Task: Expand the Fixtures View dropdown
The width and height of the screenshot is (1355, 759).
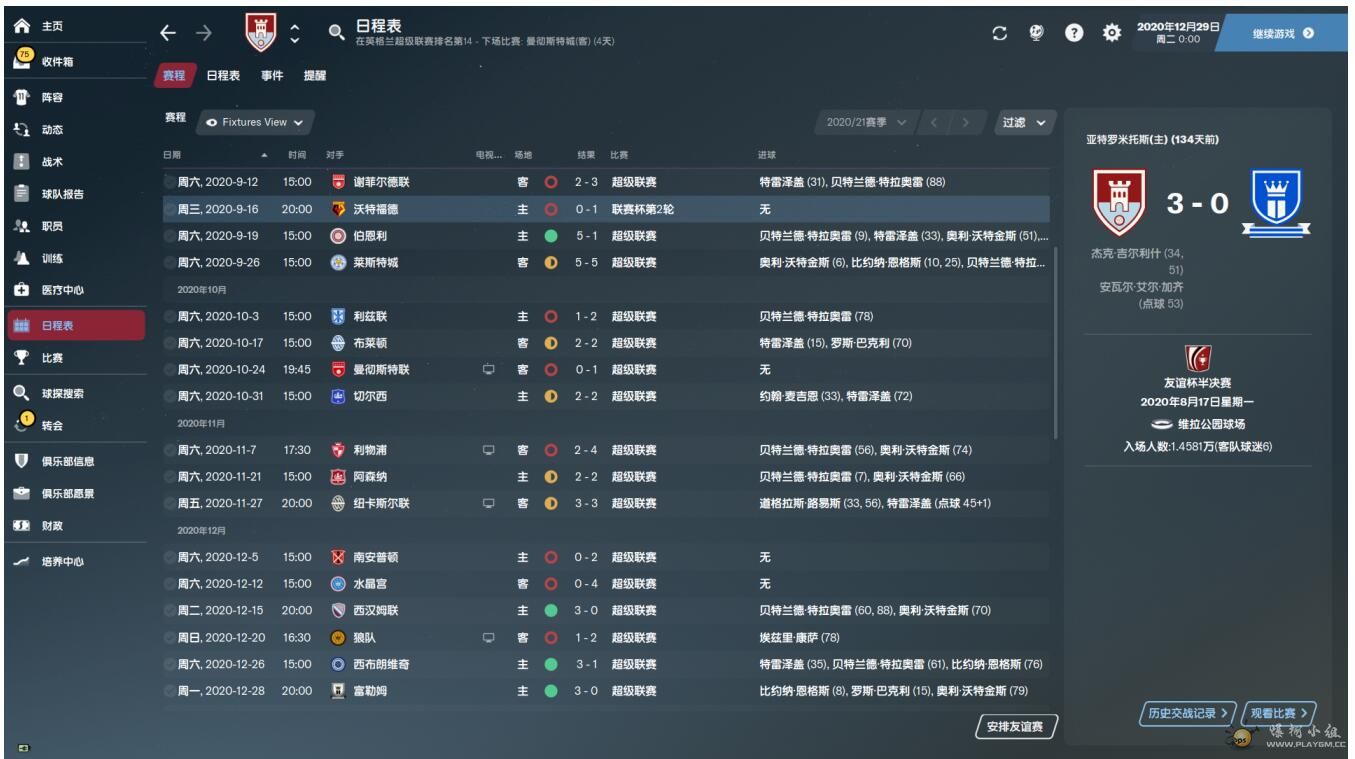Action: click(255, 122)
